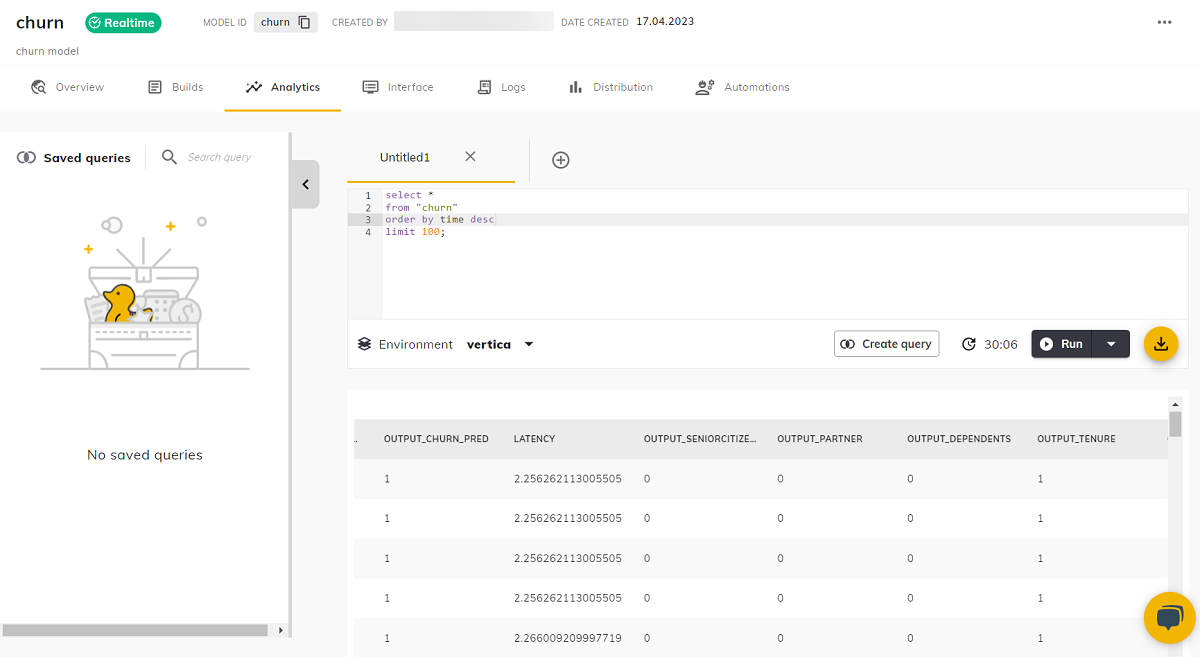This screenshot has height=657, width=1200.
Task: Click the results vertical scrollbar
Action: 1176,424
